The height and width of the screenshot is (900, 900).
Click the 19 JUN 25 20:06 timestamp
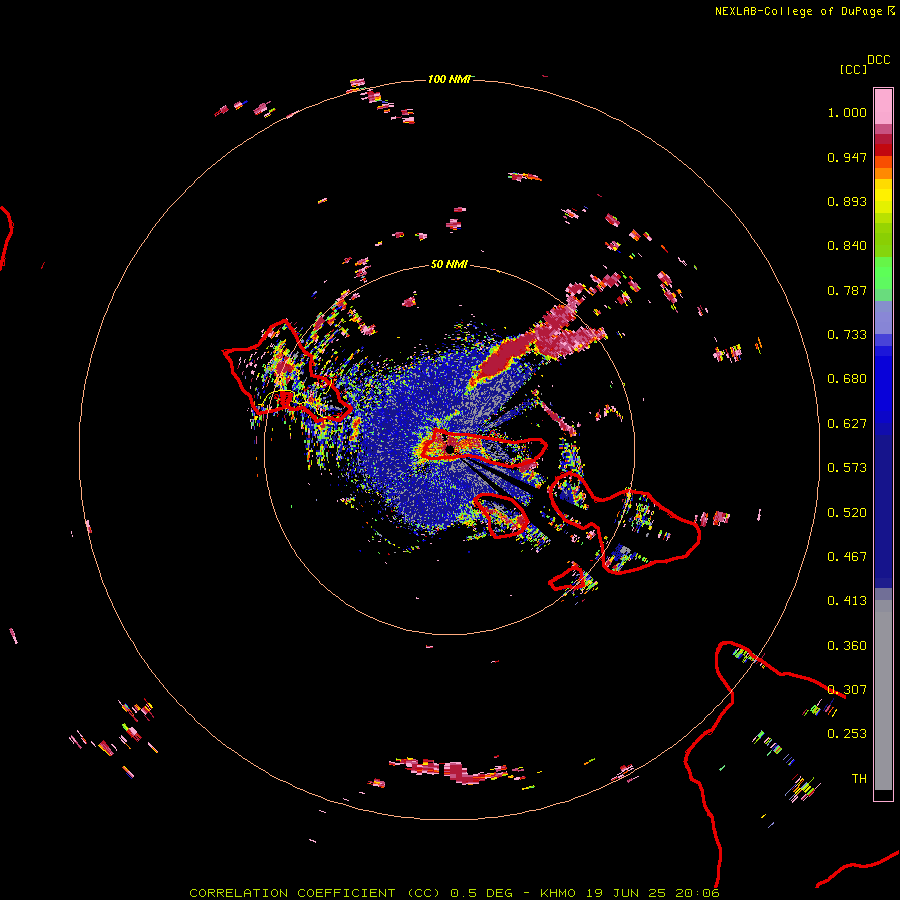coord(653,893)
